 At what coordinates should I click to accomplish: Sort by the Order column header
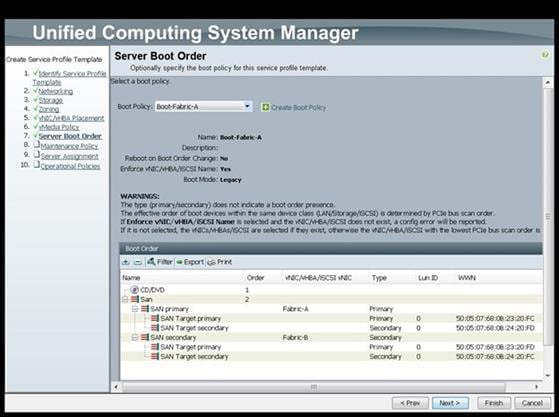pyautogui.click(x=255, y=278)
